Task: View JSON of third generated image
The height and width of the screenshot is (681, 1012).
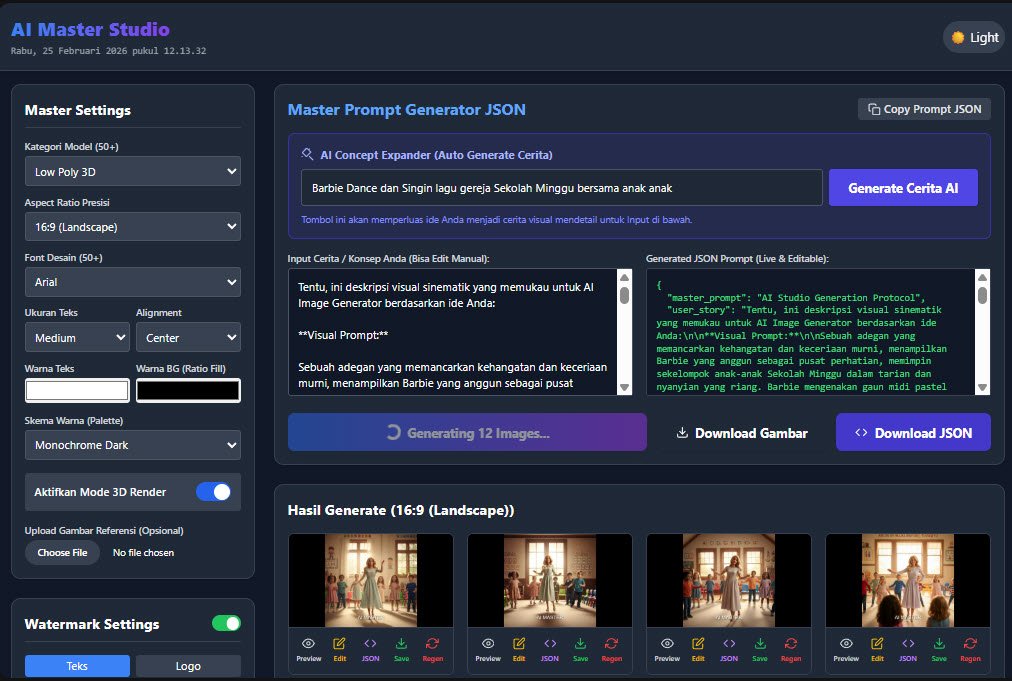Action: point(729,649)
